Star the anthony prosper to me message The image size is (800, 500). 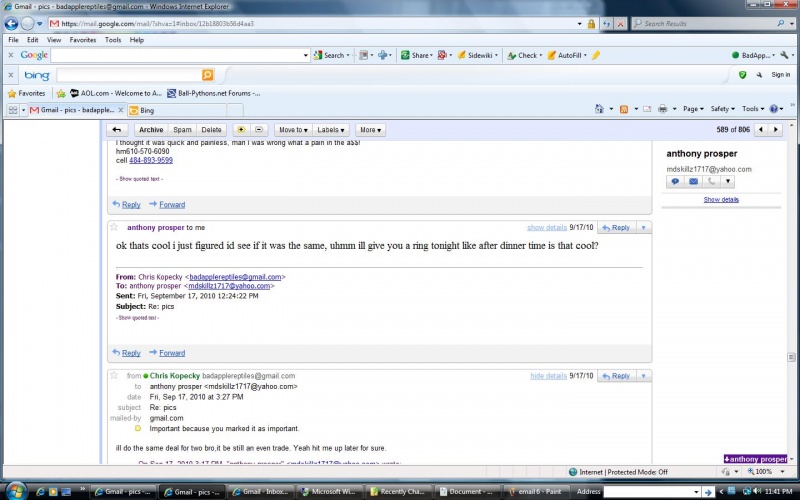point(114,227)
